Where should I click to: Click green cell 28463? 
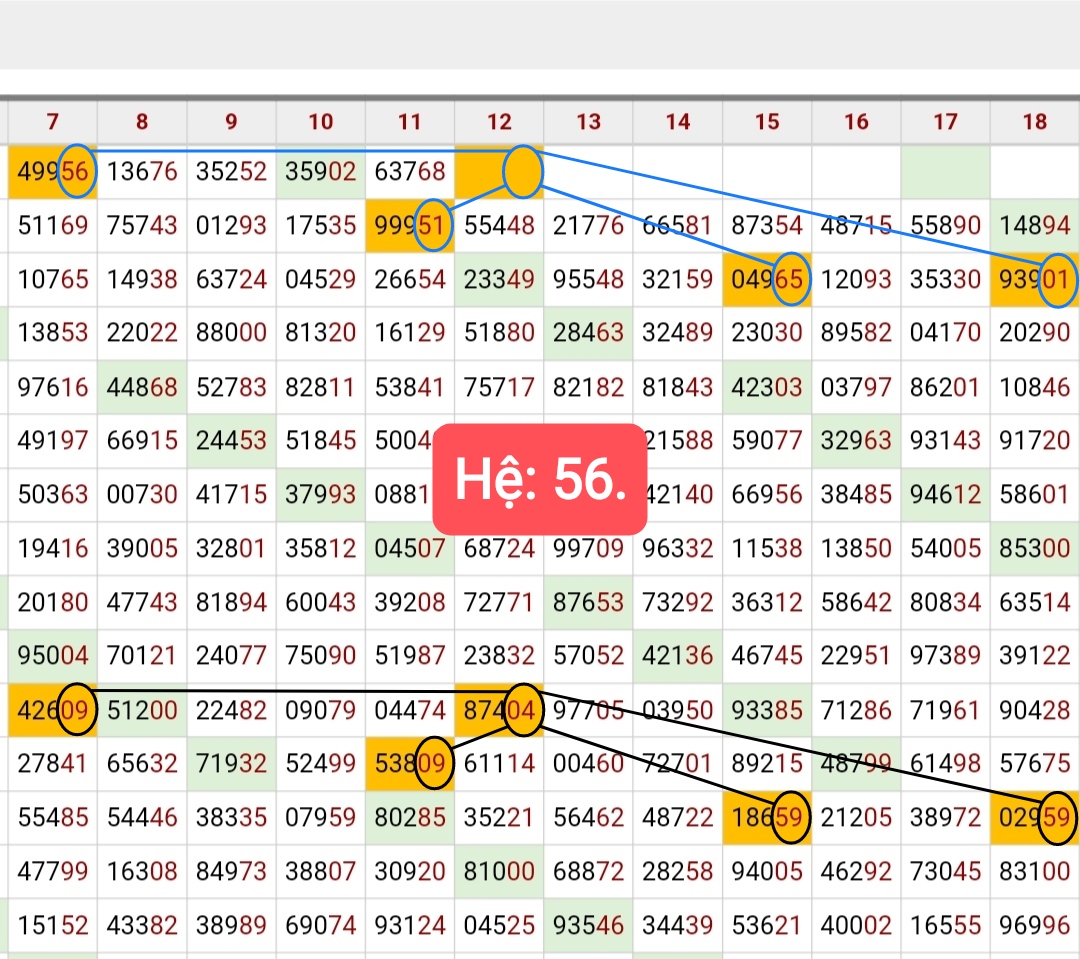[x=588, y=333]
